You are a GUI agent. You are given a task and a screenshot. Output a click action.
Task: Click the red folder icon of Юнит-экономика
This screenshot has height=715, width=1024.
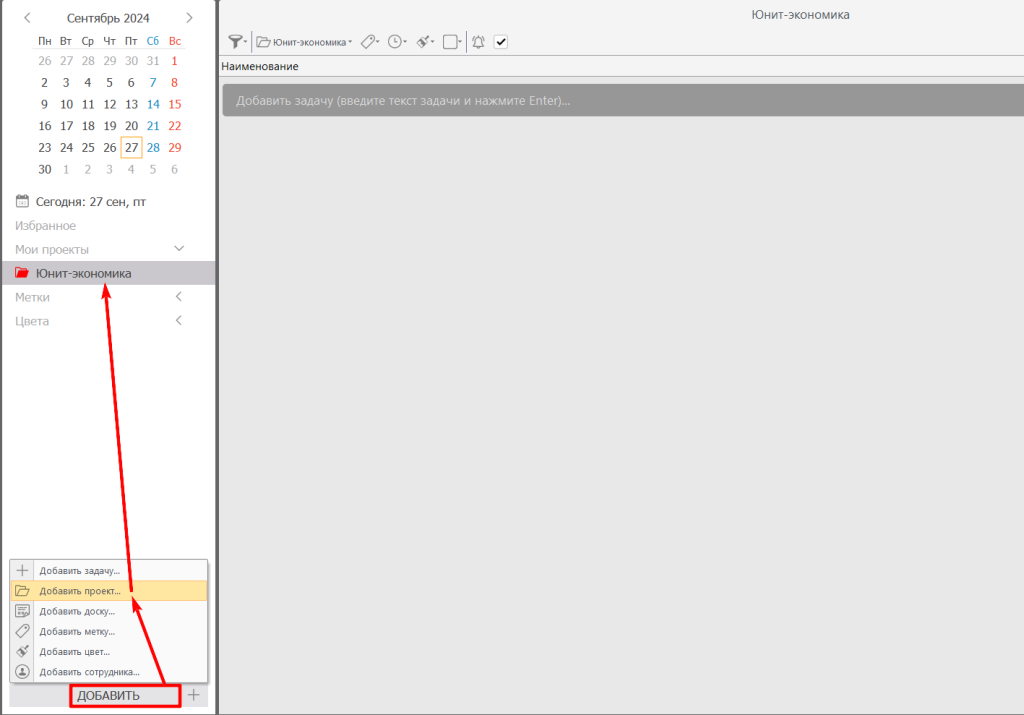(22, 273)
